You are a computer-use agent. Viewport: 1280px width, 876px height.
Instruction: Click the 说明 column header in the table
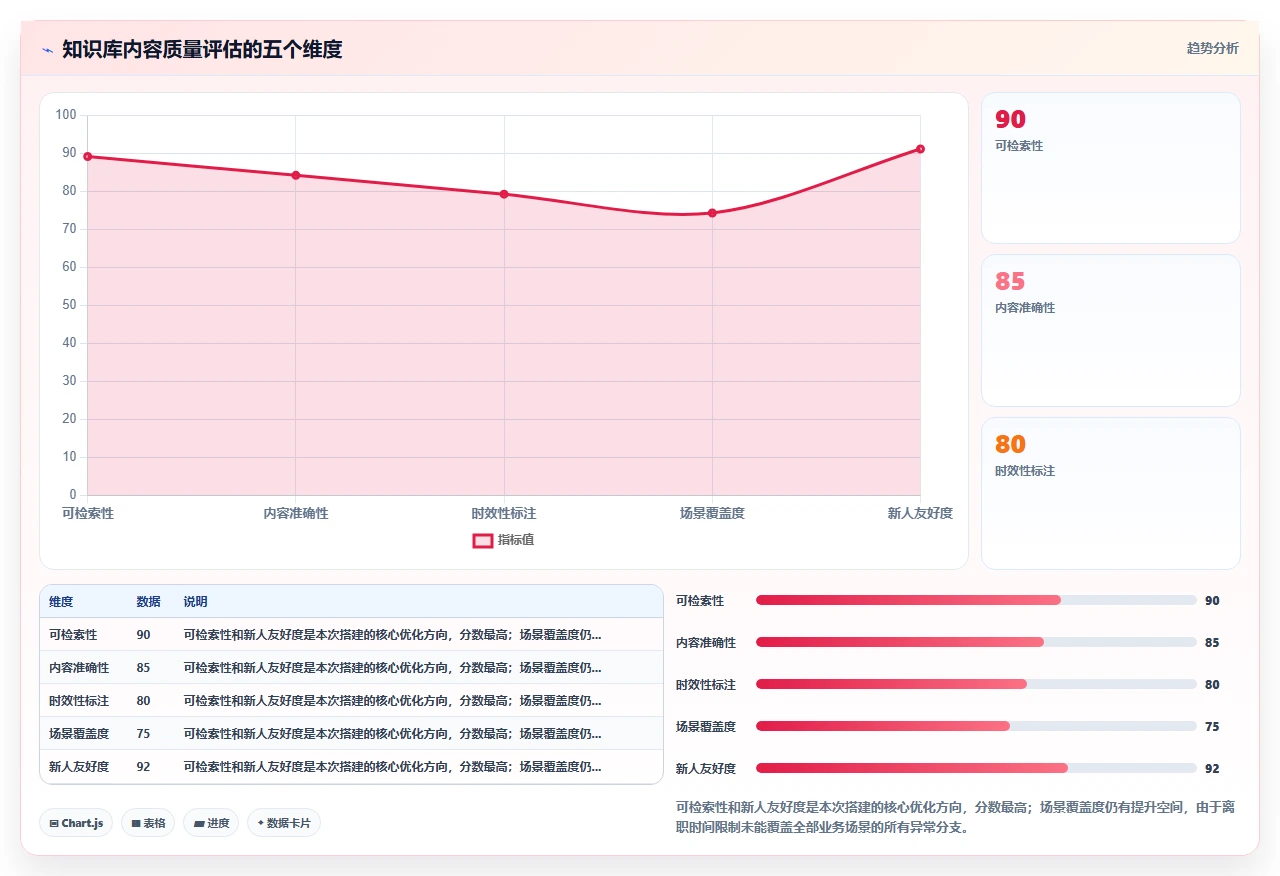[195, 602]
